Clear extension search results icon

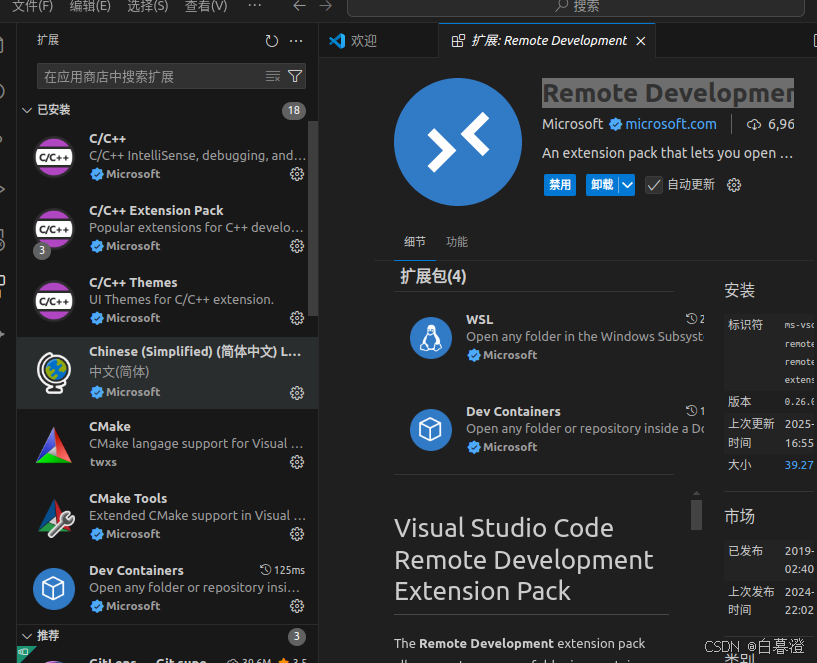coord(273,77)
